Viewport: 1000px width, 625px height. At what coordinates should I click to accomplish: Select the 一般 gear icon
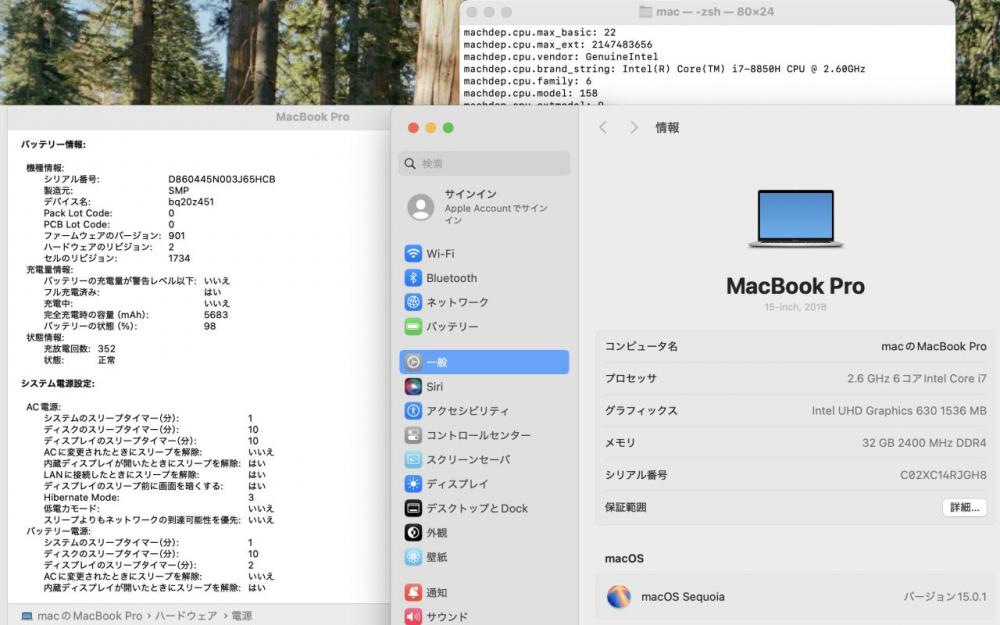[x=413, y=362]
